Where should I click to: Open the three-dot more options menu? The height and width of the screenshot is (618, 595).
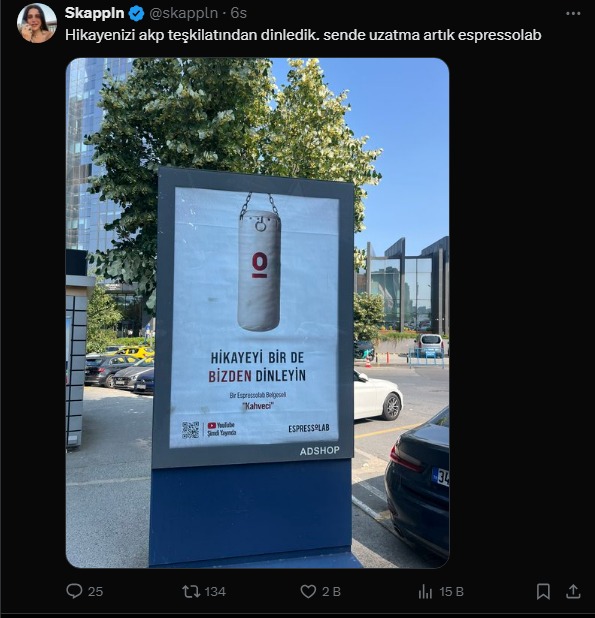[x=573, y=14]
